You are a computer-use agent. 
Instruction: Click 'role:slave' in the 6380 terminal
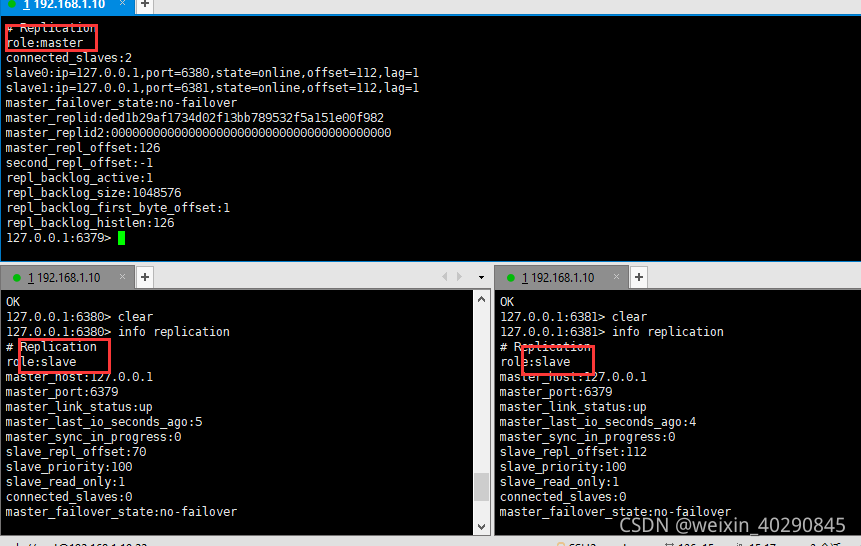pyautogui.click(x=41, y=362)
